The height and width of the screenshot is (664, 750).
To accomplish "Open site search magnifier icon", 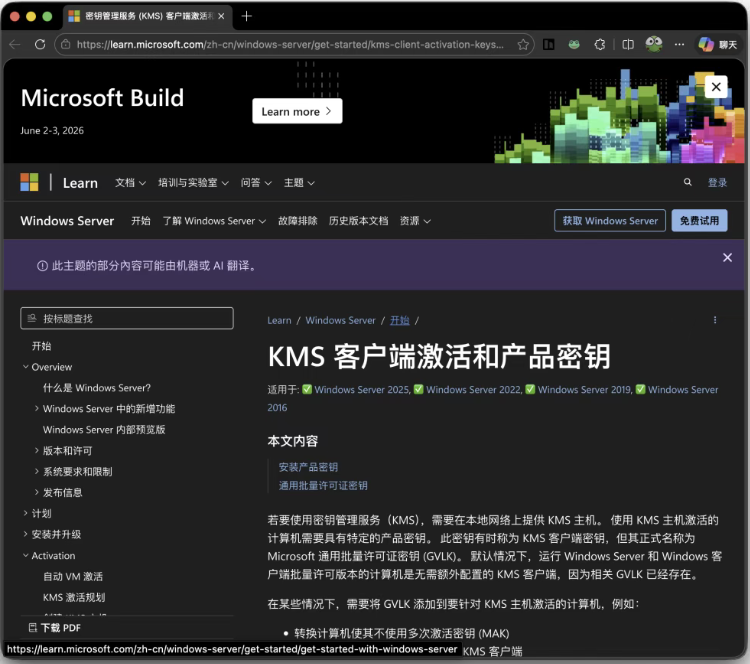I will (x=687, y=182).
